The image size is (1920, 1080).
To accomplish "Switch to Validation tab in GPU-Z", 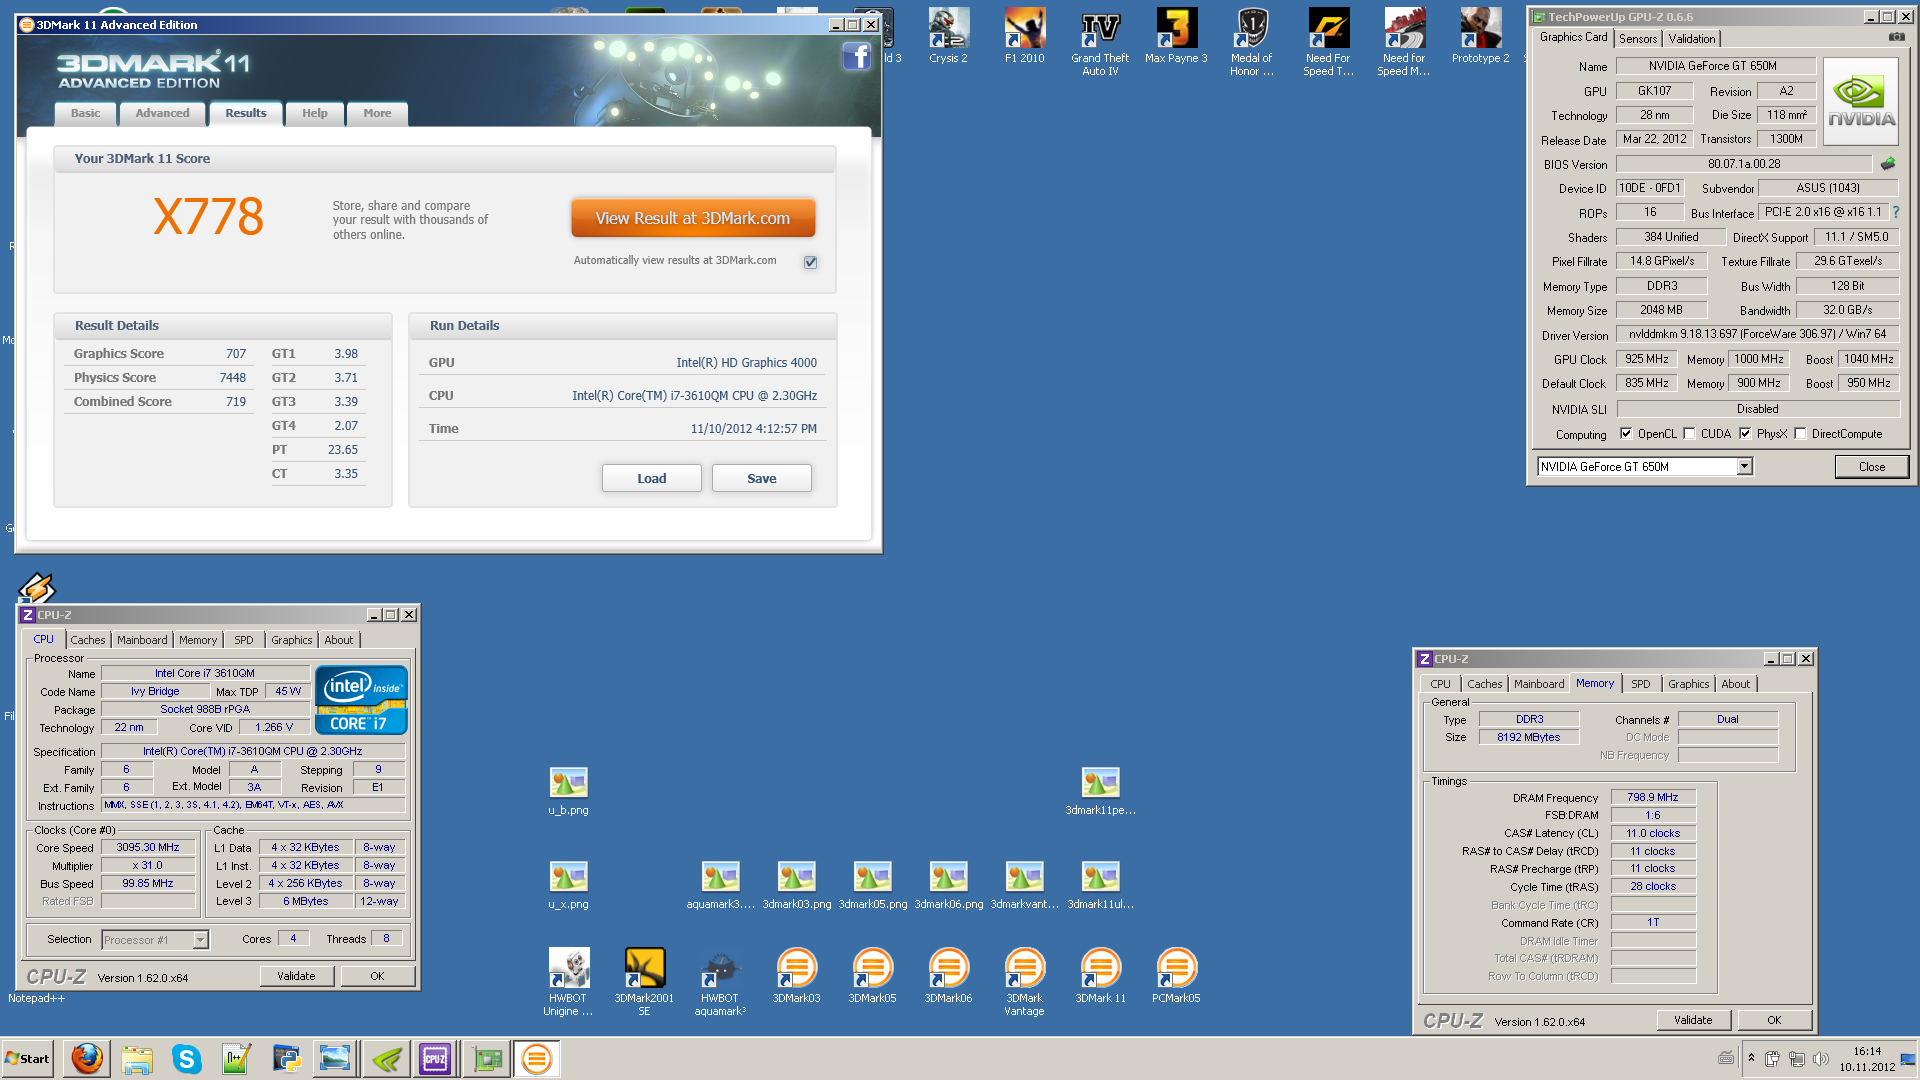I will 1692,39.
